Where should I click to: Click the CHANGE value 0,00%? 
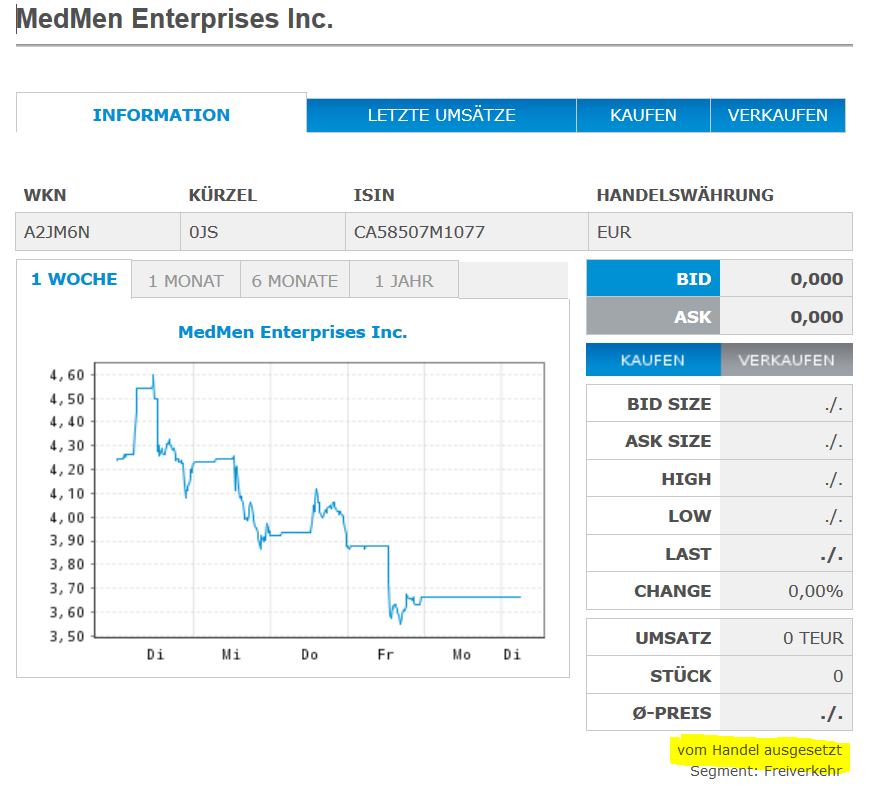coord(815,591)
